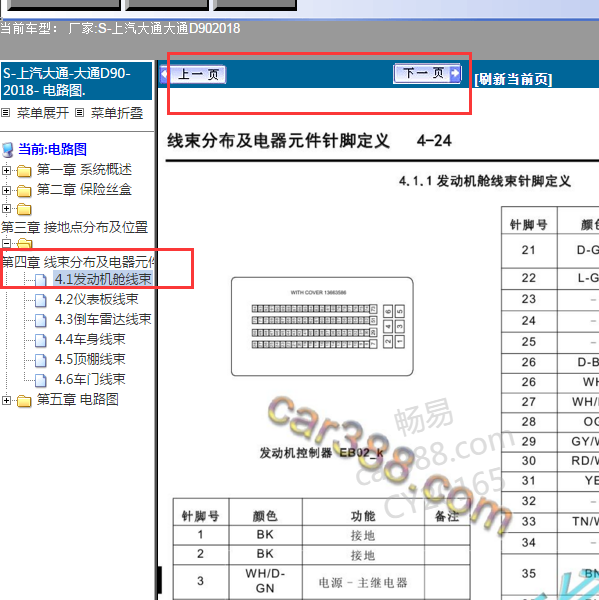Click open folder icon above 第四章

pyautogui.click(x=25, y=243)
